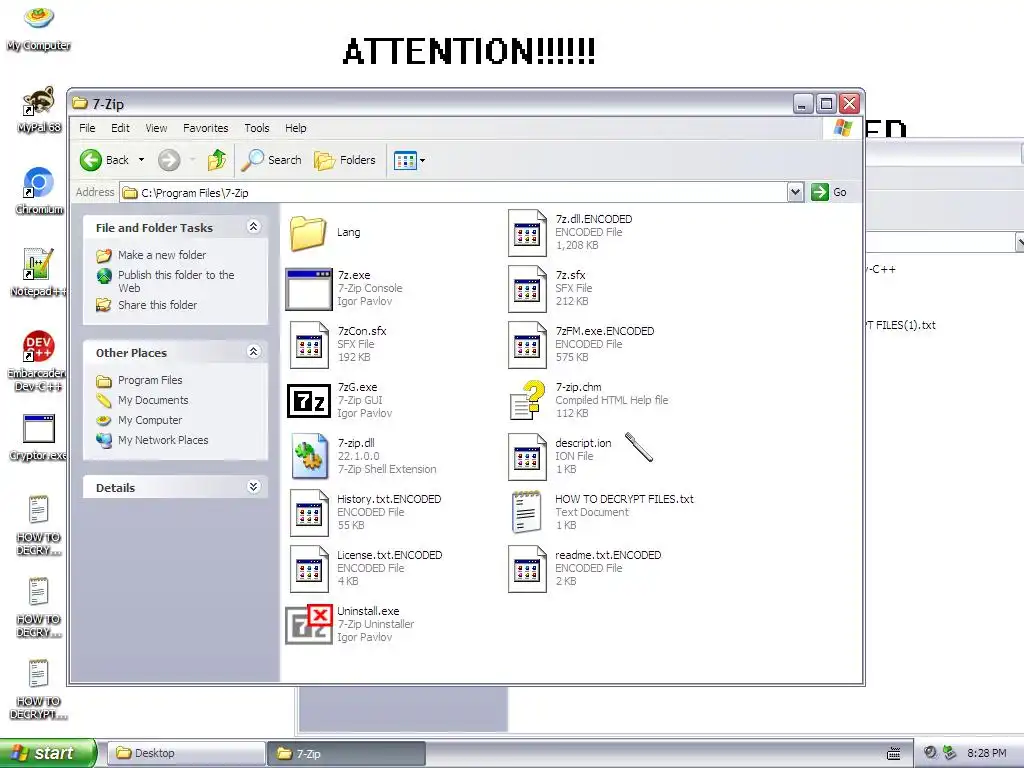Viewport: 1024px width, 768px height.
Task: Open the Back history dropdown arrow
Action: pos(141,160)
